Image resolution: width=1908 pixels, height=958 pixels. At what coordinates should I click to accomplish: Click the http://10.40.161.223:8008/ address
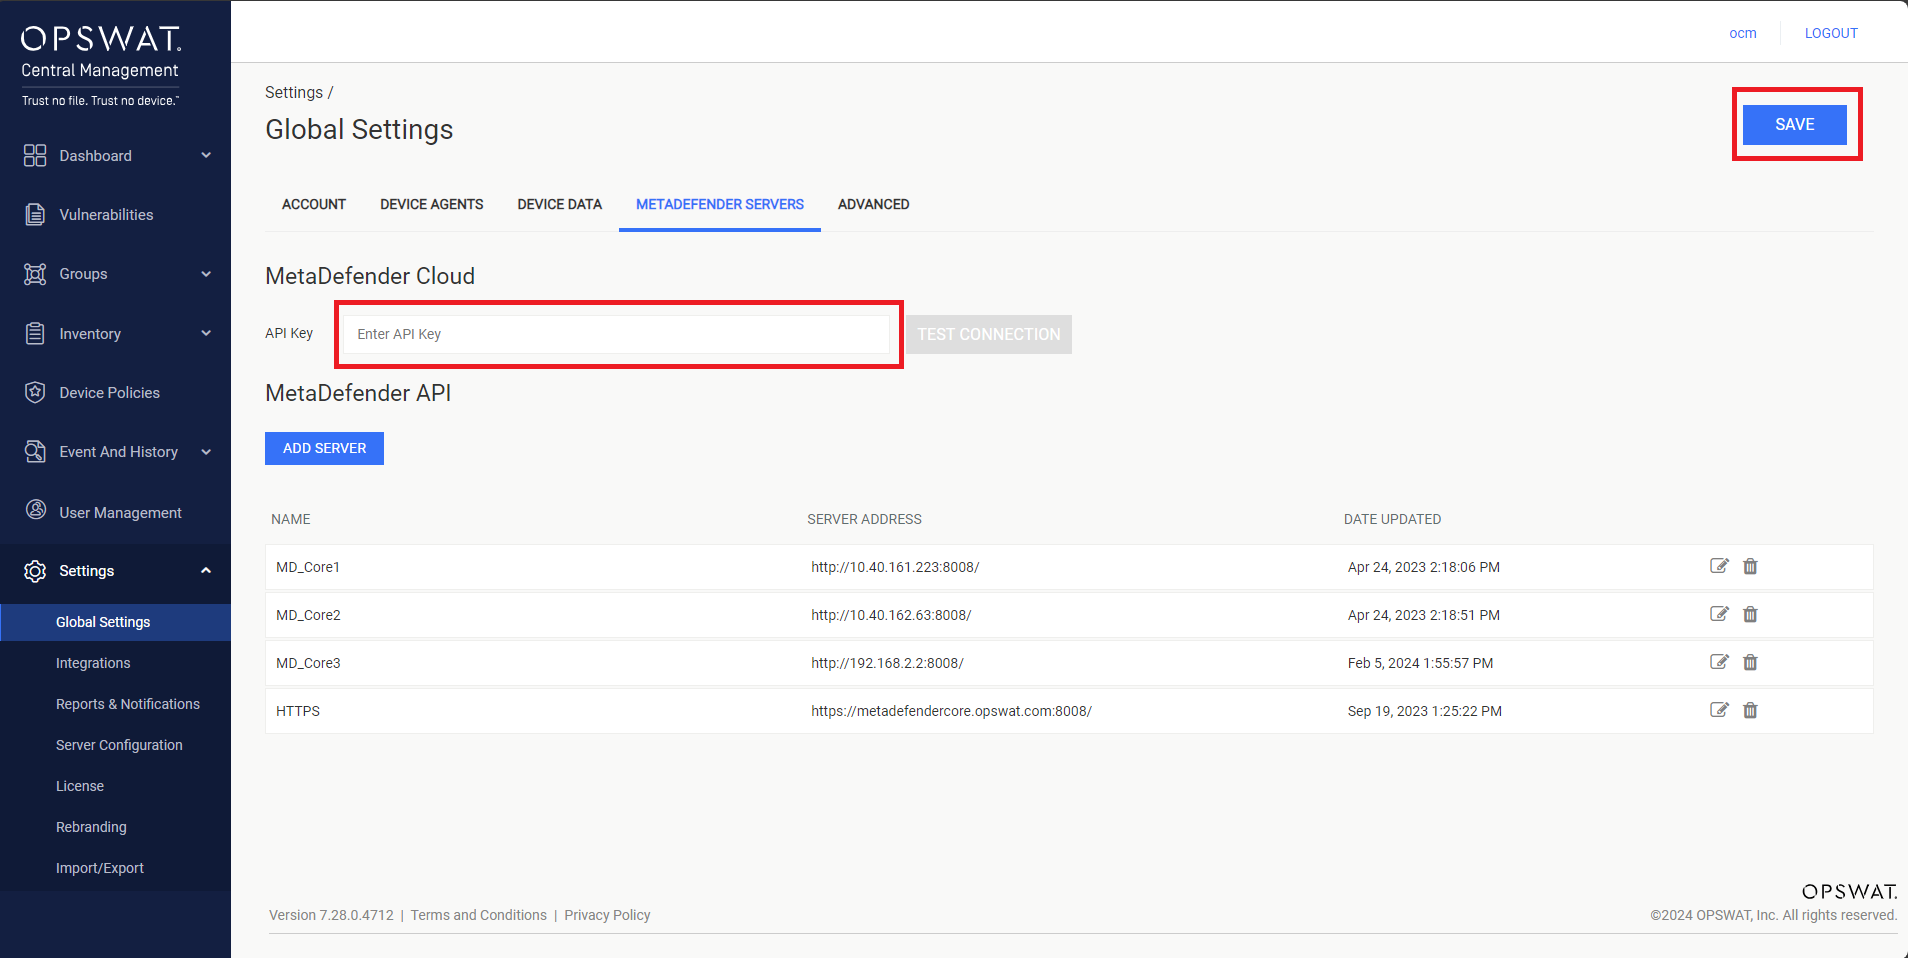[895, 567]
